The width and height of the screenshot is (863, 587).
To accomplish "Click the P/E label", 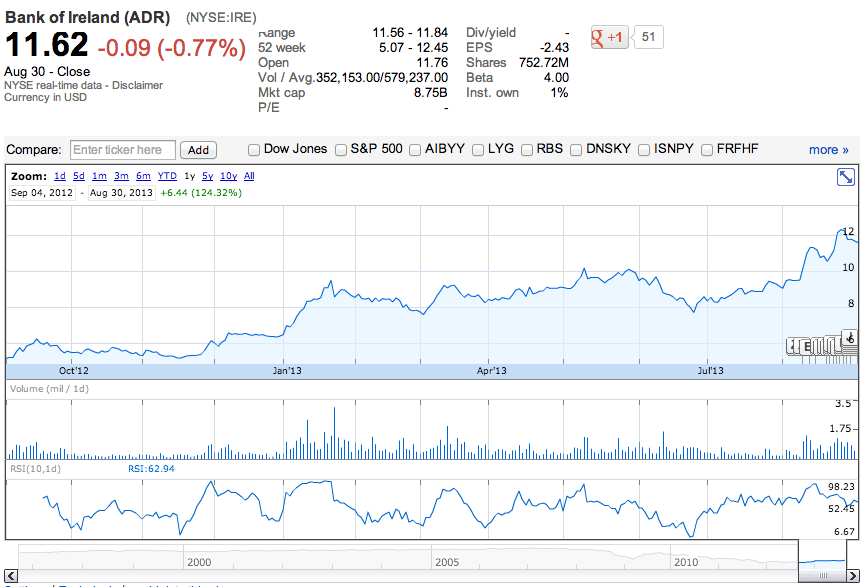I will point(269,107).
